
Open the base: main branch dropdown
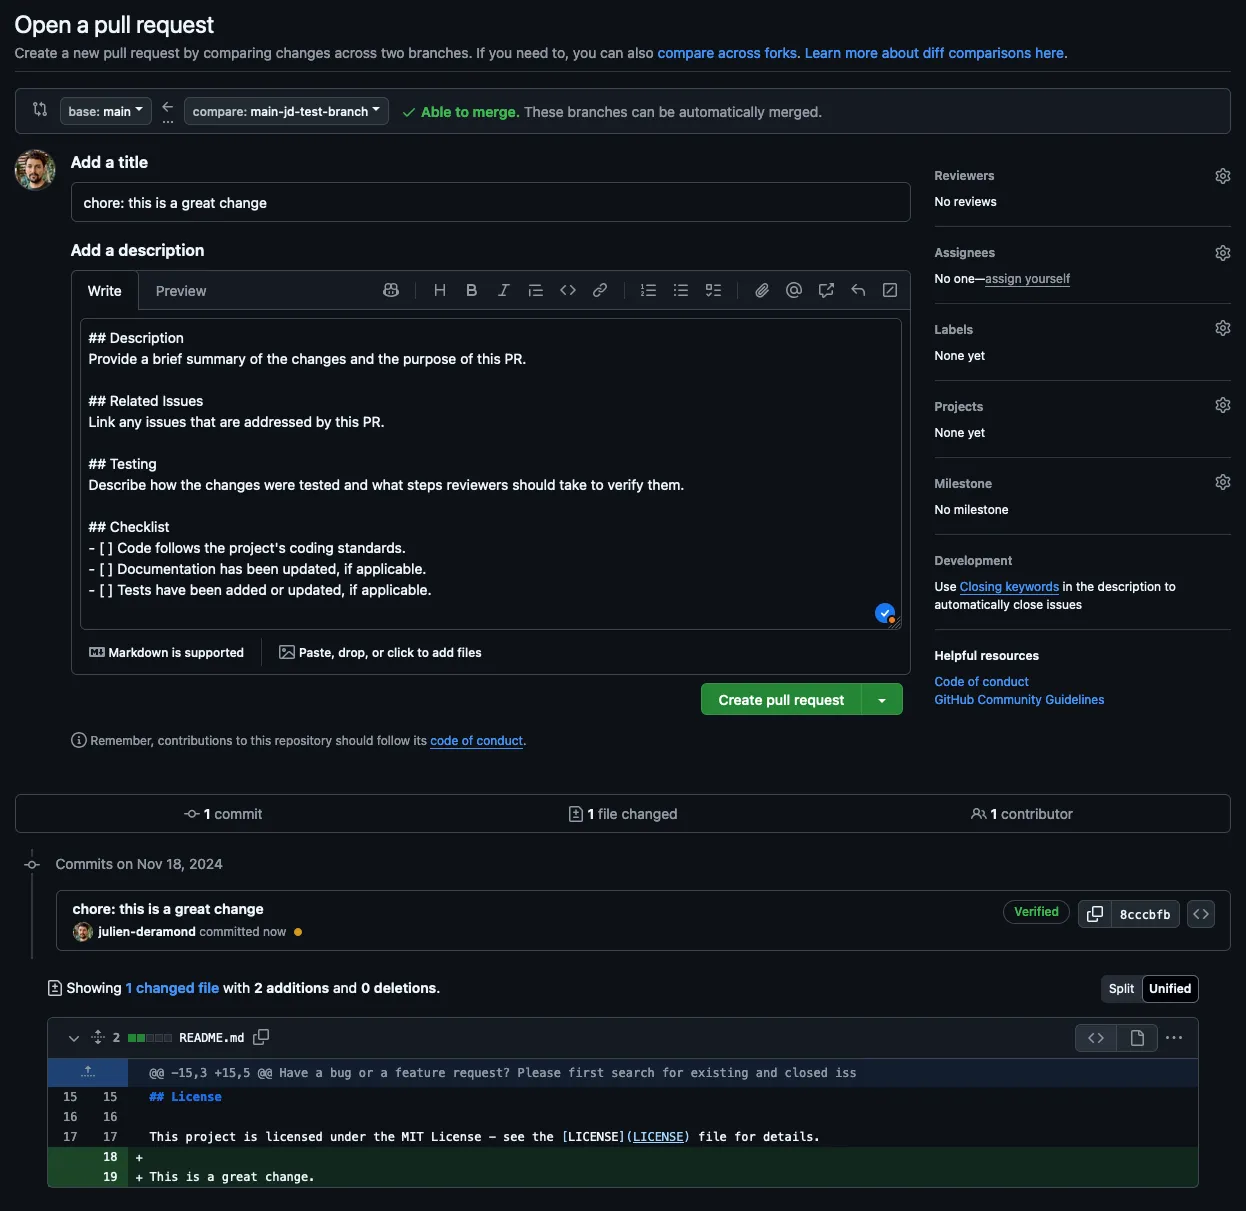point(105,111)
